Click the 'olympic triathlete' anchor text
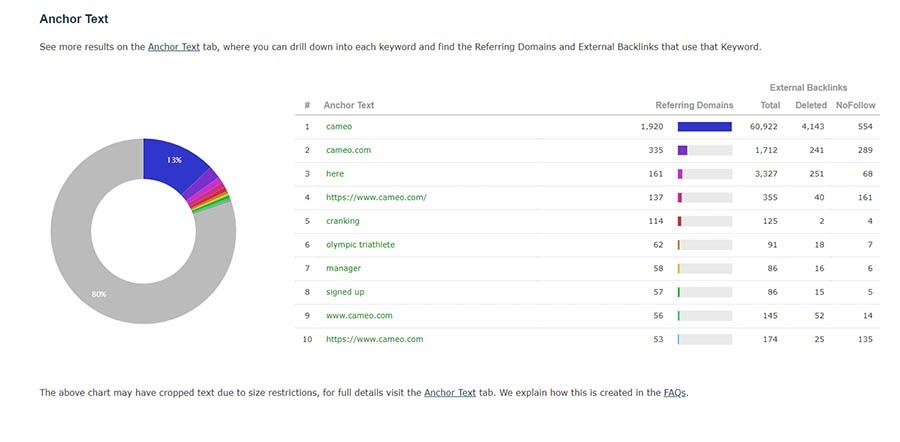900x442 pixels. 360,245
